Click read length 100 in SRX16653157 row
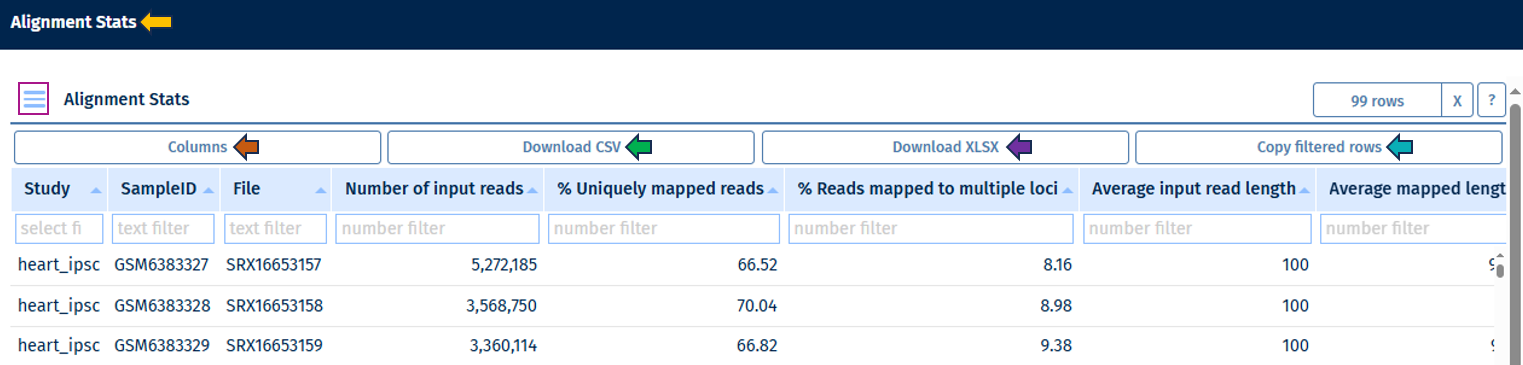1523x365 pixels. coord(1296,265)
